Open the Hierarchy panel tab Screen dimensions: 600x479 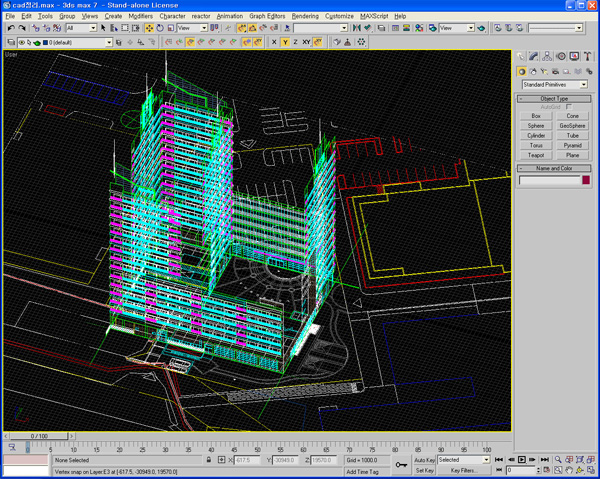(548, 57)
